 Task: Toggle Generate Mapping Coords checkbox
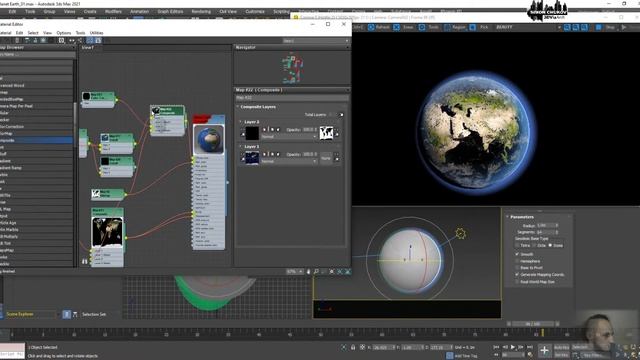click(517, 275)
